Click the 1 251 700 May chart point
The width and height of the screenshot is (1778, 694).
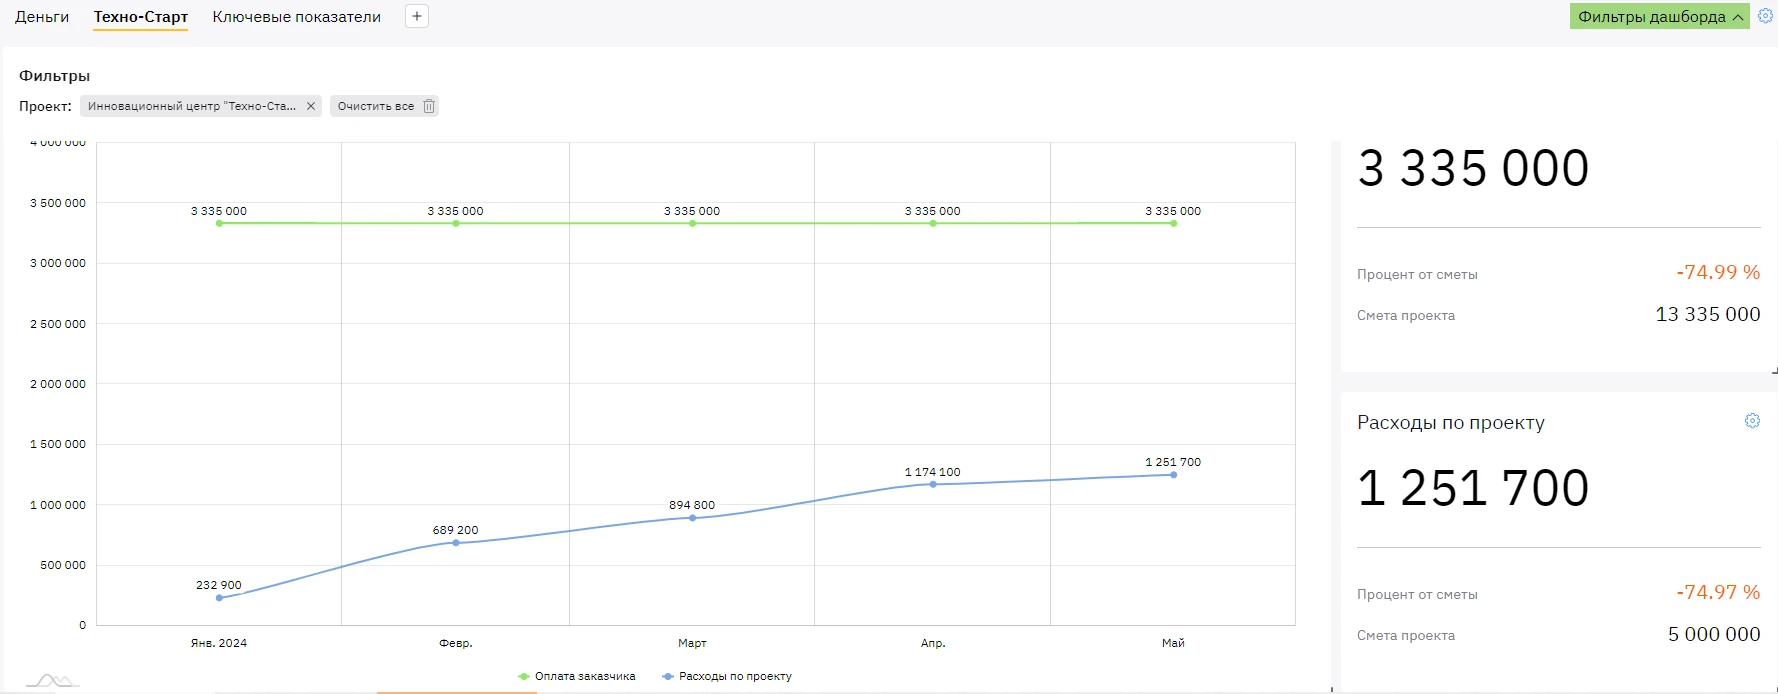click(1173, 475)
